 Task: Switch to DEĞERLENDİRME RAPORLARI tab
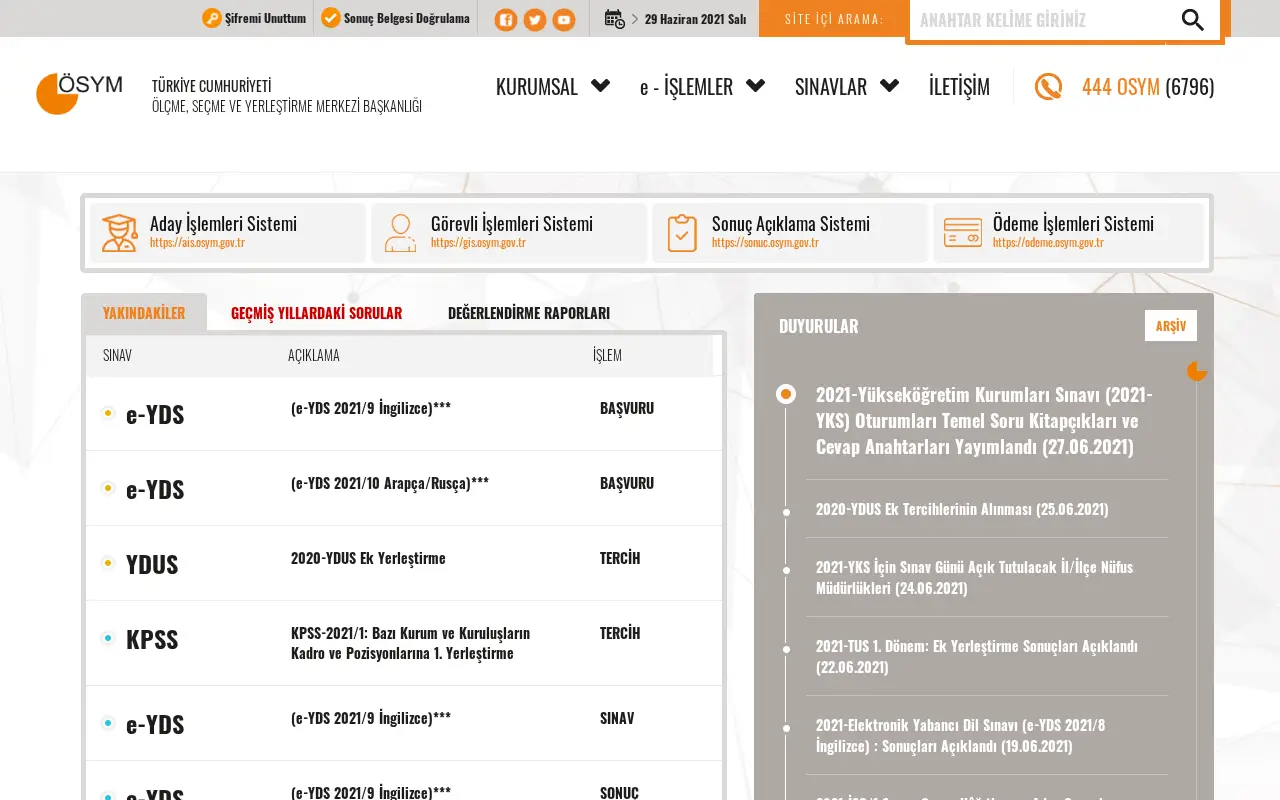(529, 313)
